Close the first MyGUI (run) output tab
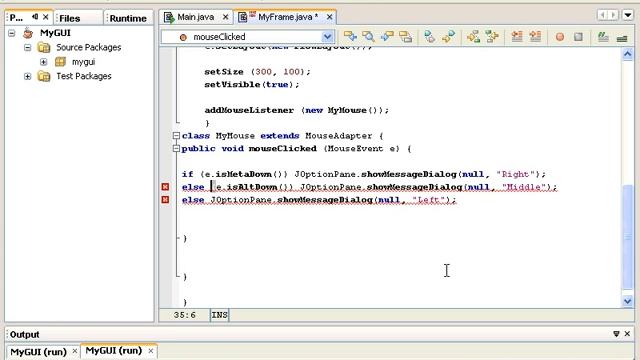 point(75,351)
